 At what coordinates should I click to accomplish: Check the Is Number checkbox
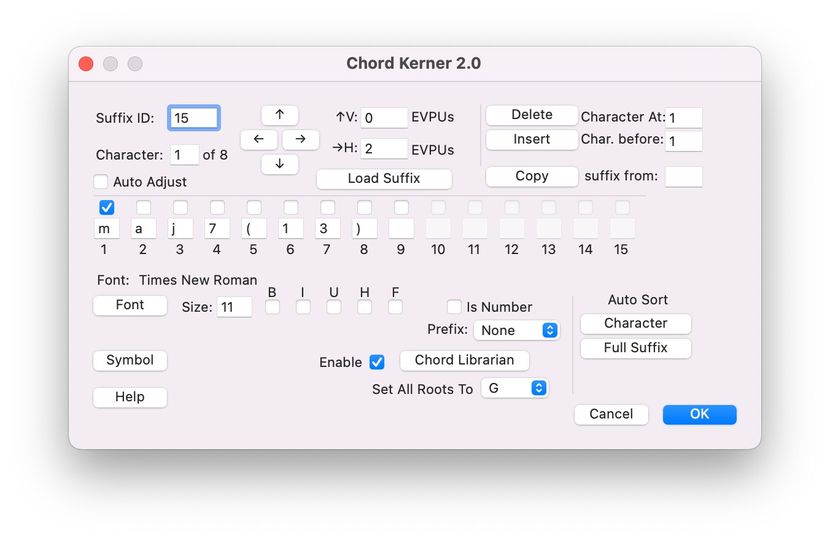point(454,307)
